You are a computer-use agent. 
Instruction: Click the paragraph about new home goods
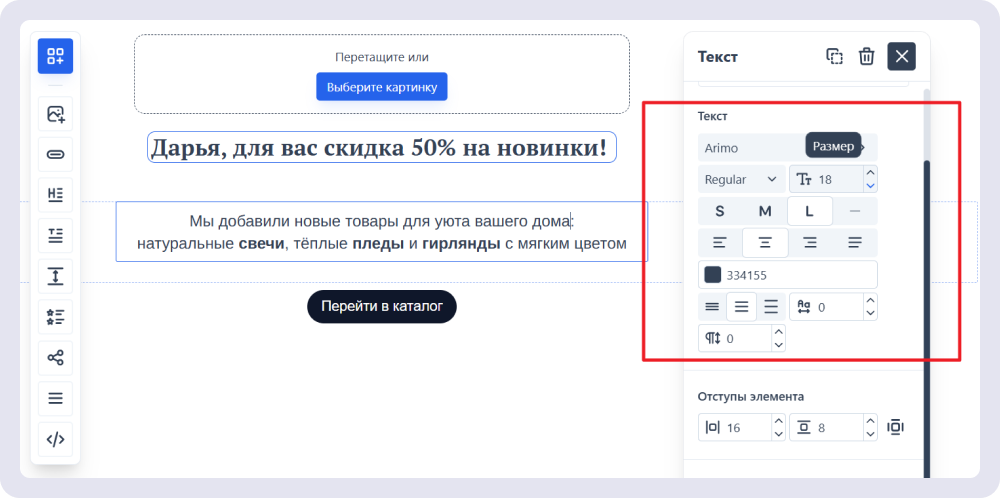pos(382,232)
